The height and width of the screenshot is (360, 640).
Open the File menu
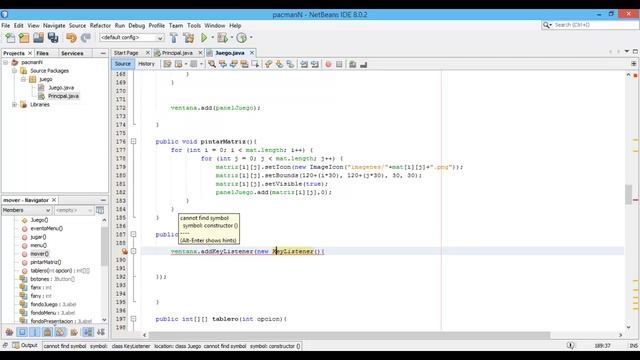pyautogui.click(x=6, y=25)
